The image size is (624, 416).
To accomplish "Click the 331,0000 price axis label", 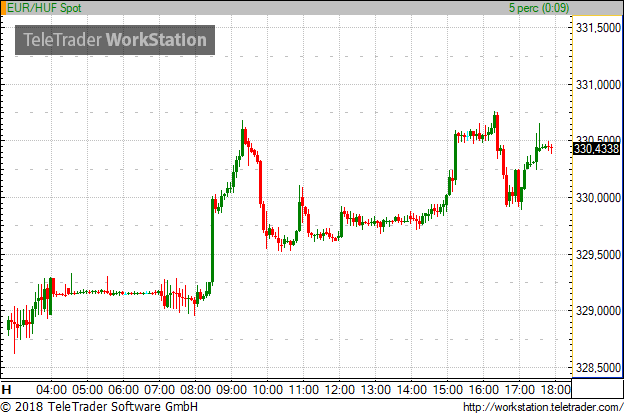I will coord(598,85).
